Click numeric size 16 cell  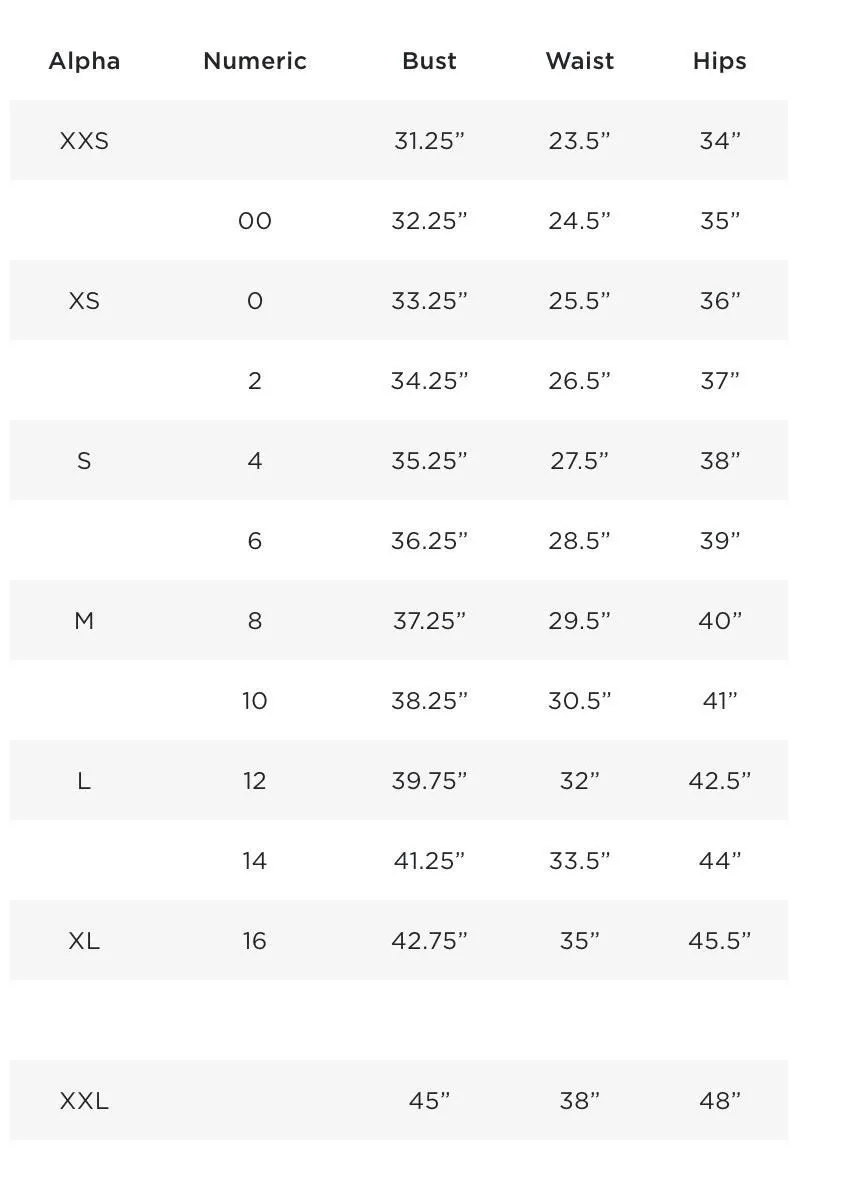coord(254,941)
